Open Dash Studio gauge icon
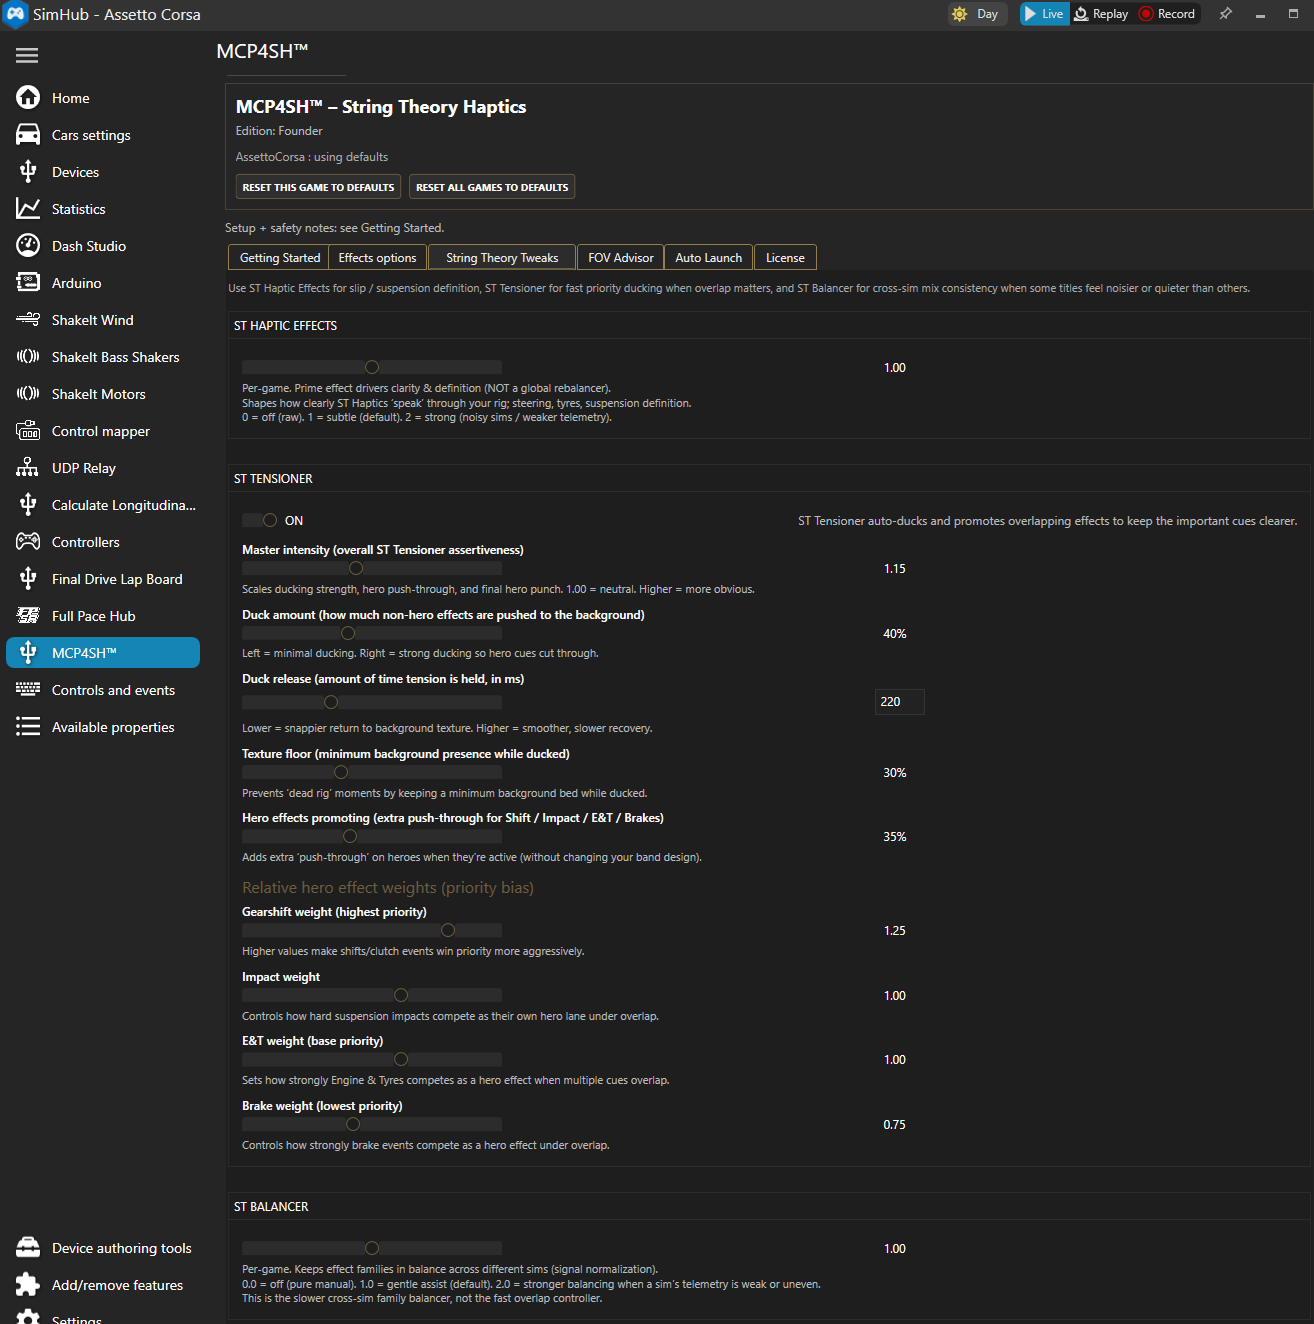This screenshot has height=1324, width=1314. [x=28, y=246]
